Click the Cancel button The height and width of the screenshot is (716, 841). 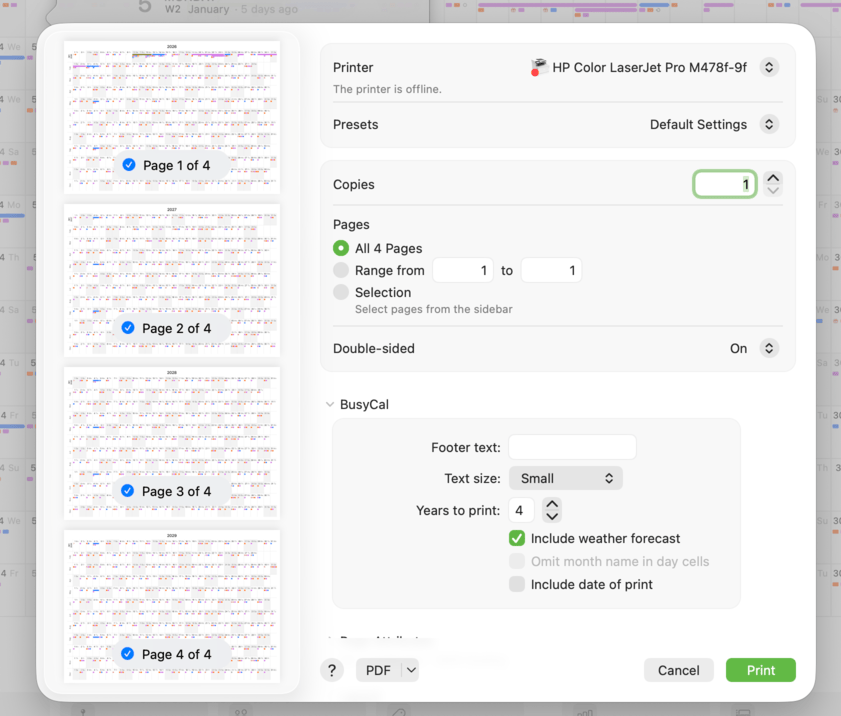coord(678,670)
